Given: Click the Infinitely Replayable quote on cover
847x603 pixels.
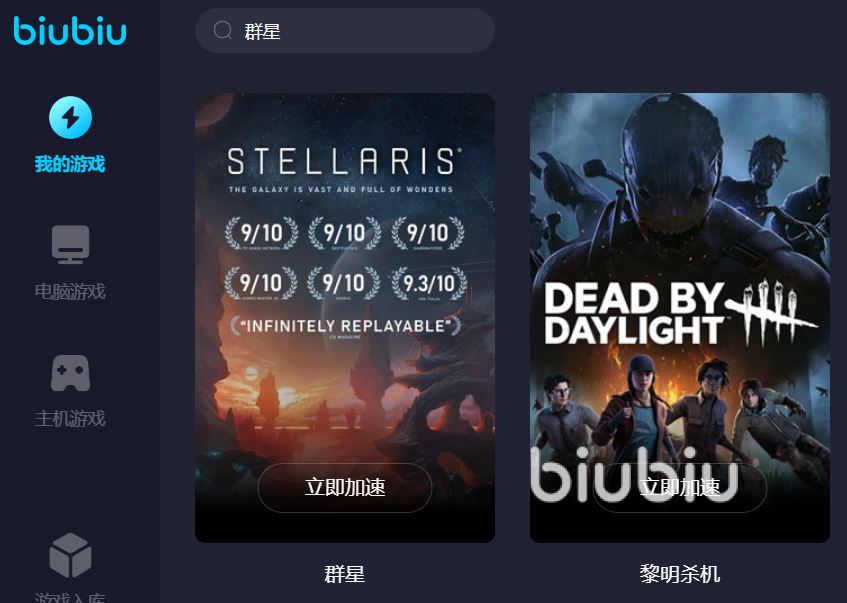Looking at the screenshot, I should pos(346,326).
